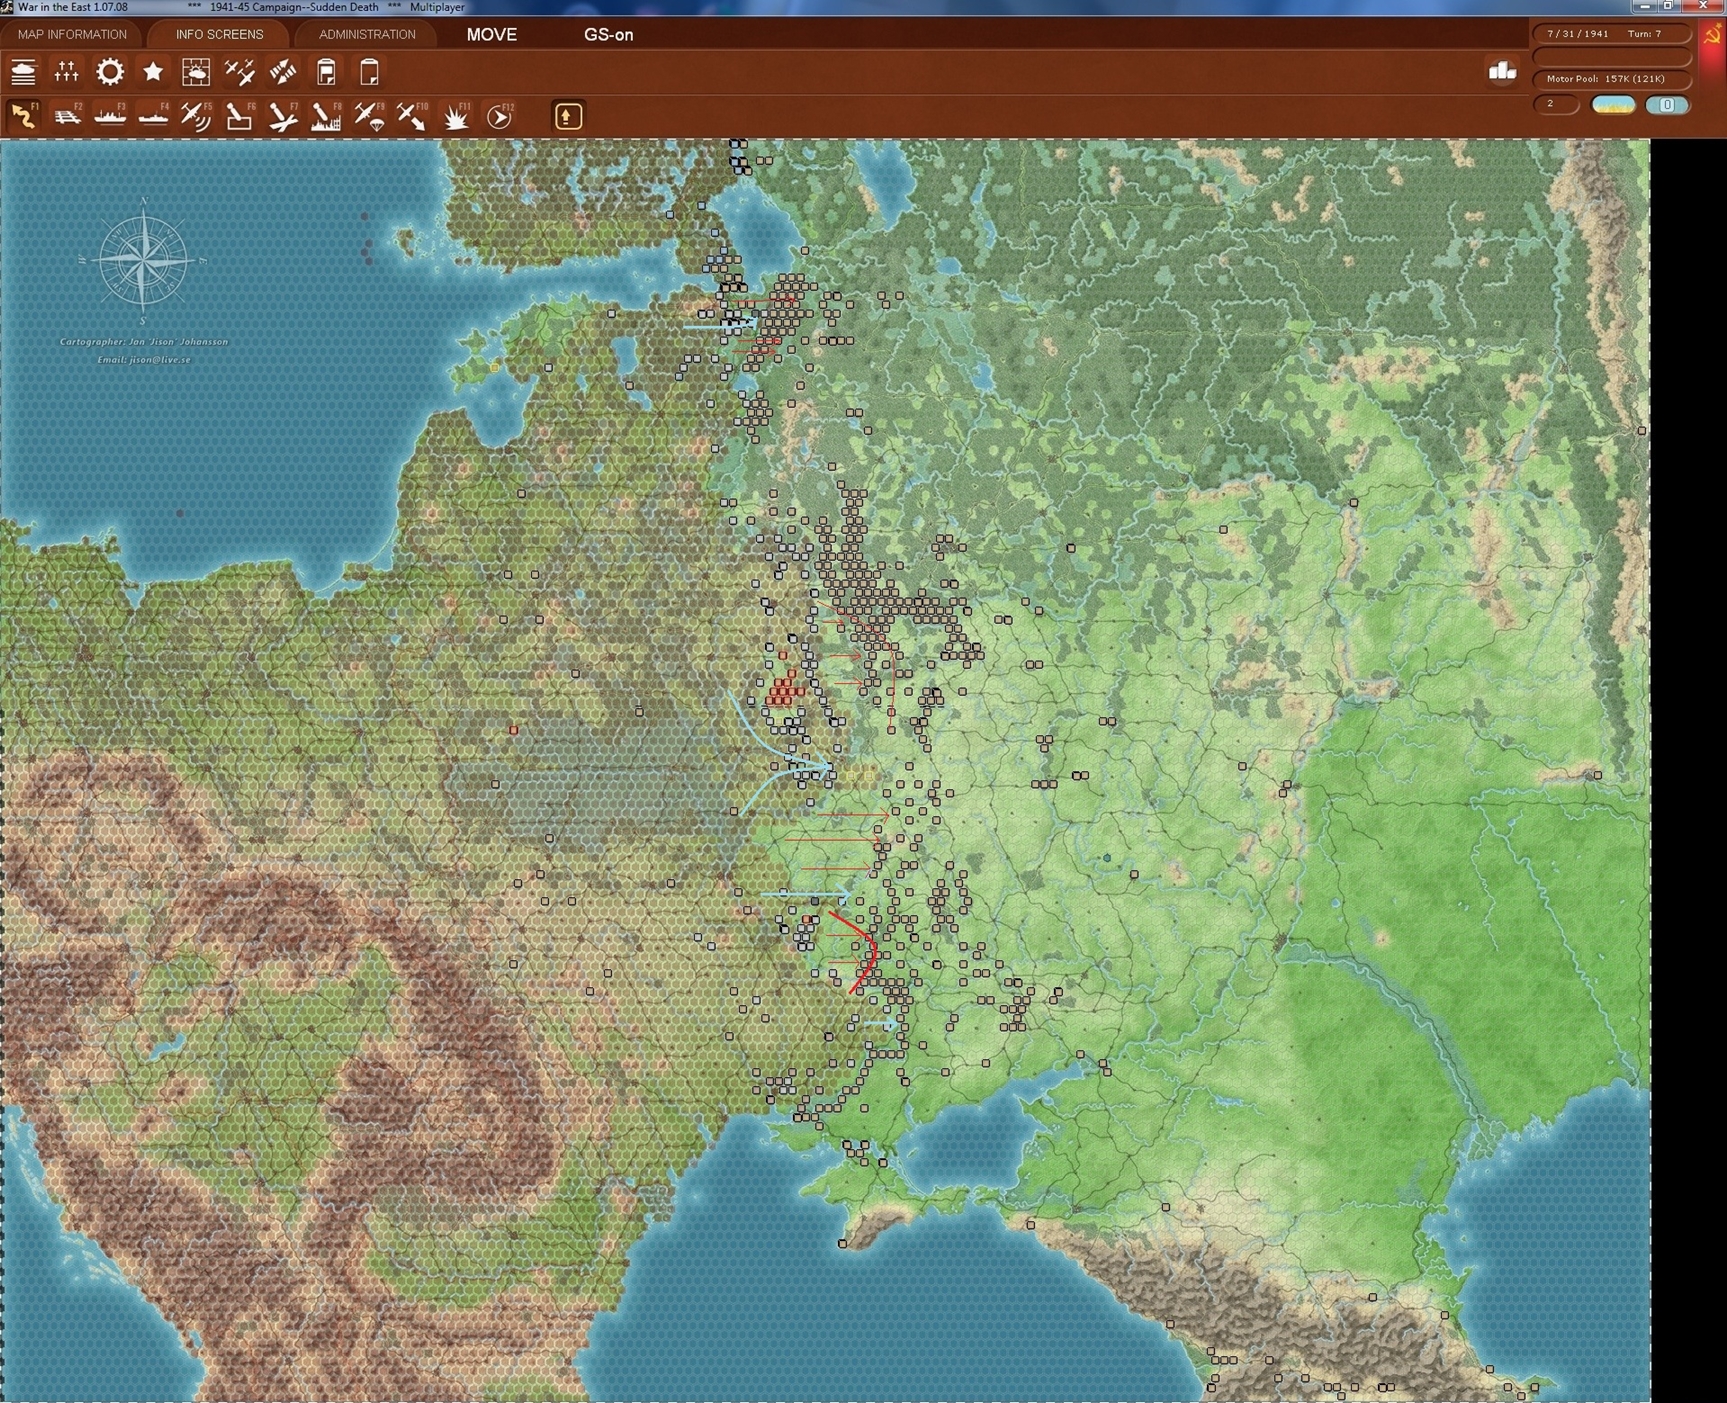Select air transport F9 parachute icon

coord(369,116)
